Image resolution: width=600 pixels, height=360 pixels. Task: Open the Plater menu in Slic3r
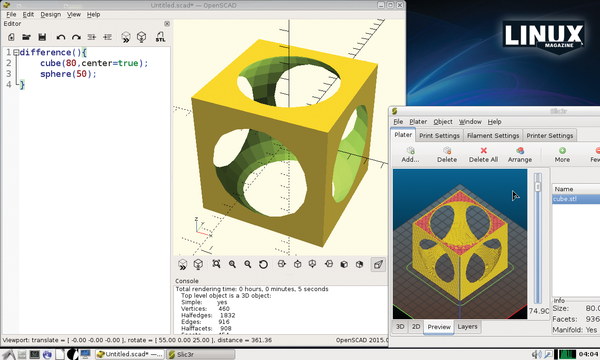(418, 122)
